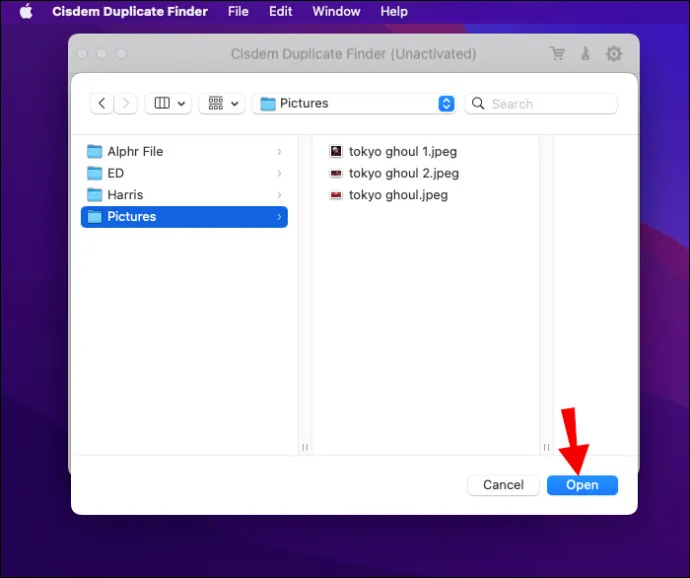Go forward with the right arrow
Screen dimensions: 690x578
pyautogui.click(x=126, y=103)
